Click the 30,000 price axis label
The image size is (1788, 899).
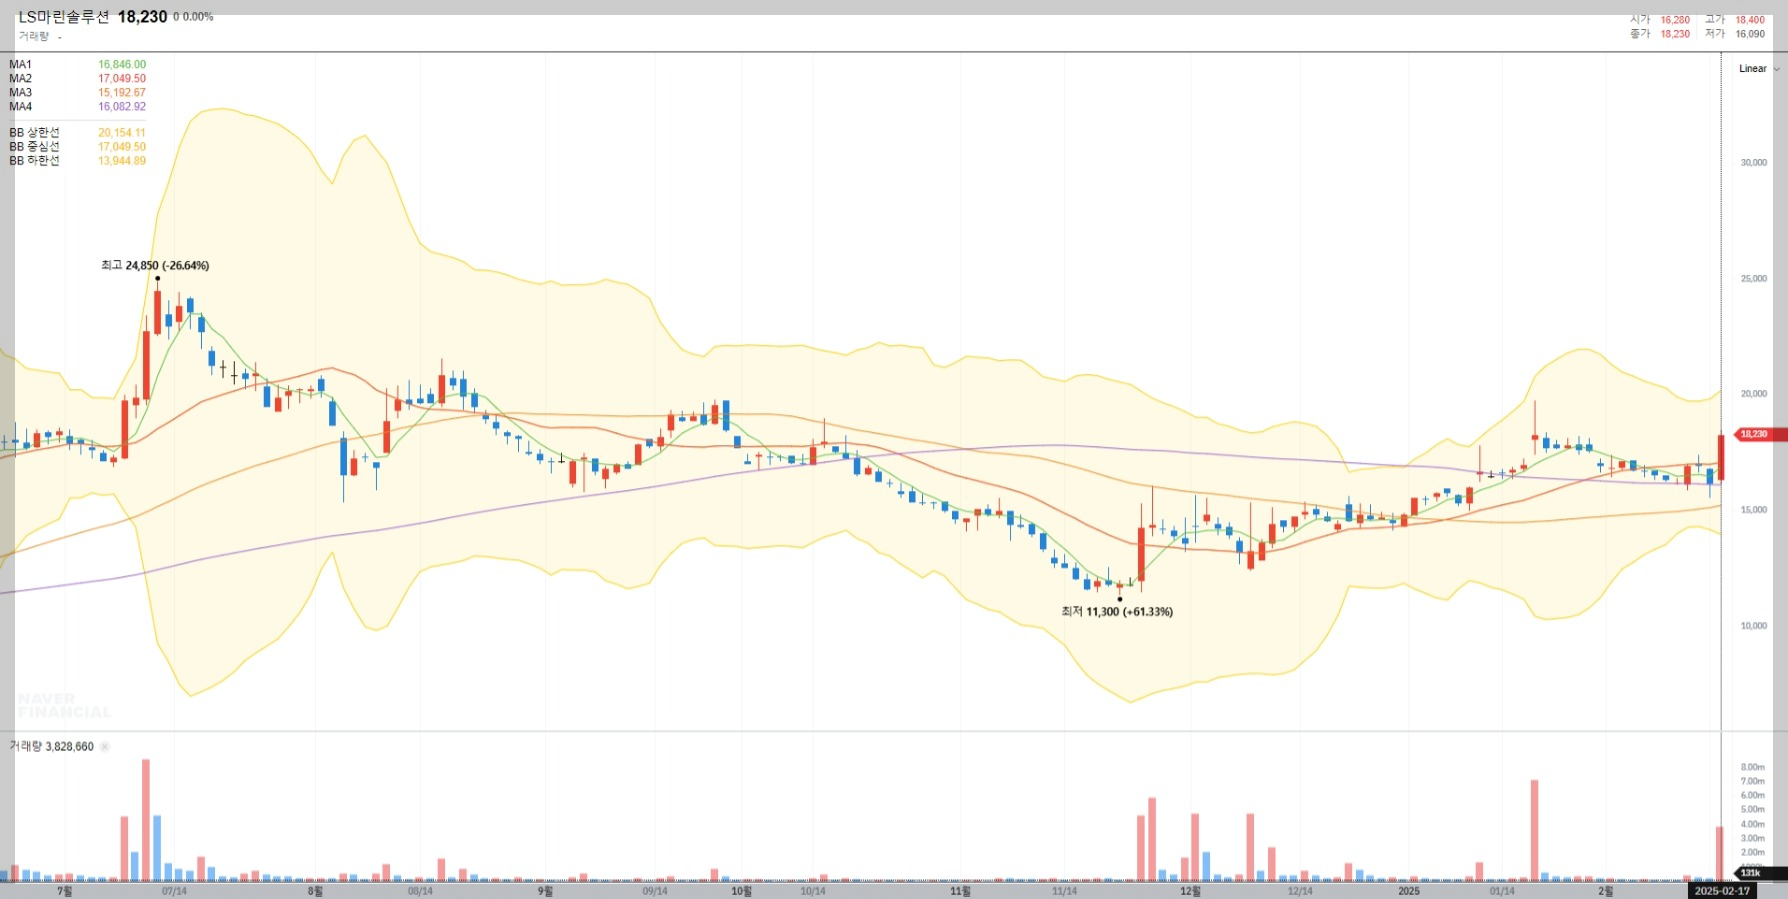[x=1753, y=162]
